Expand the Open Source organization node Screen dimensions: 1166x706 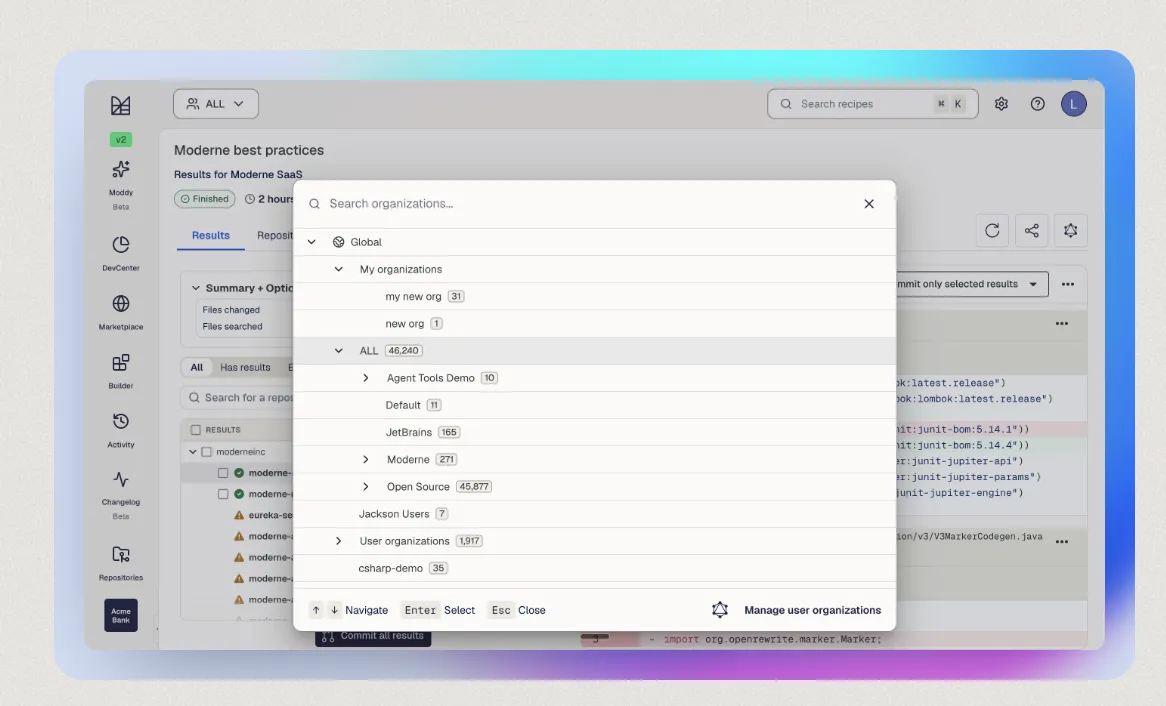tap(365, 487)
